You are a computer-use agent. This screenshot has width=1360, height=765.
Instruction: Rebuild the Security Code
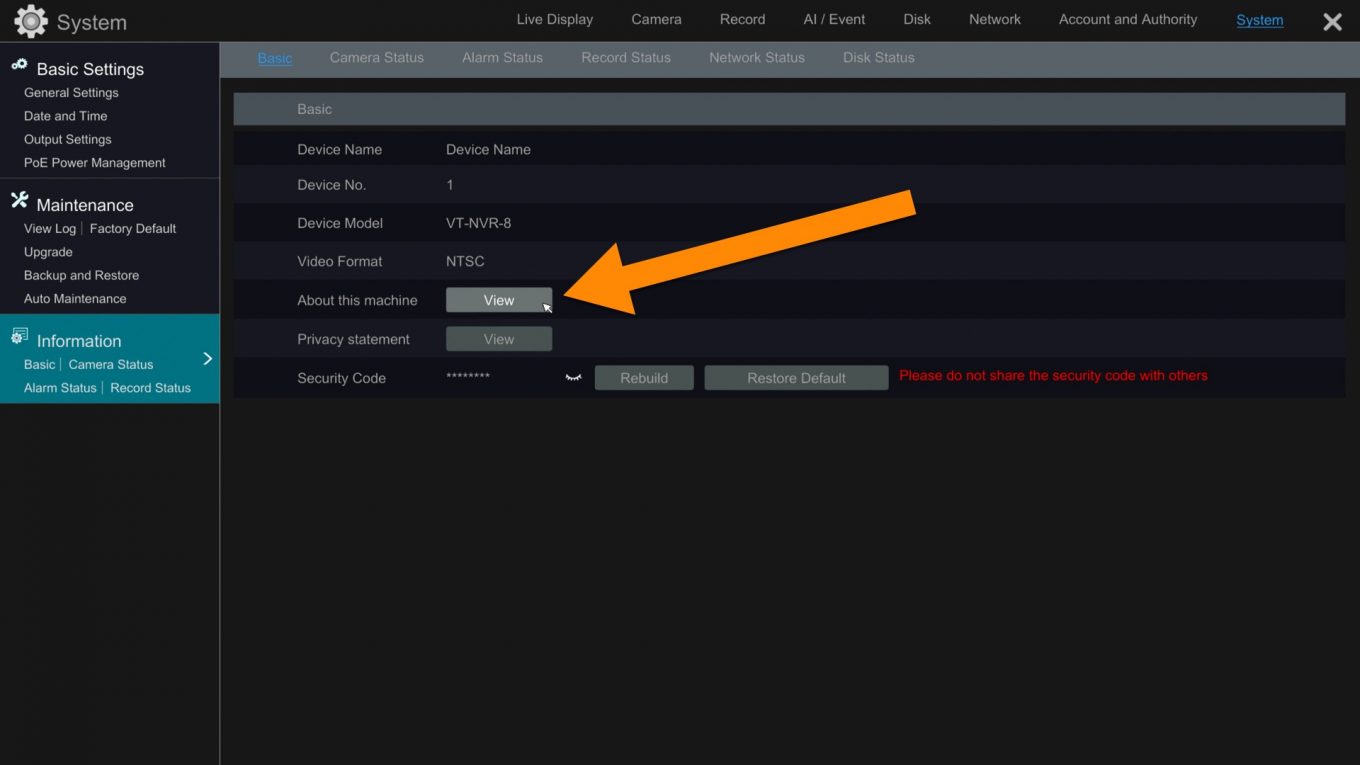pyautogui.click(x=644, y=377)
